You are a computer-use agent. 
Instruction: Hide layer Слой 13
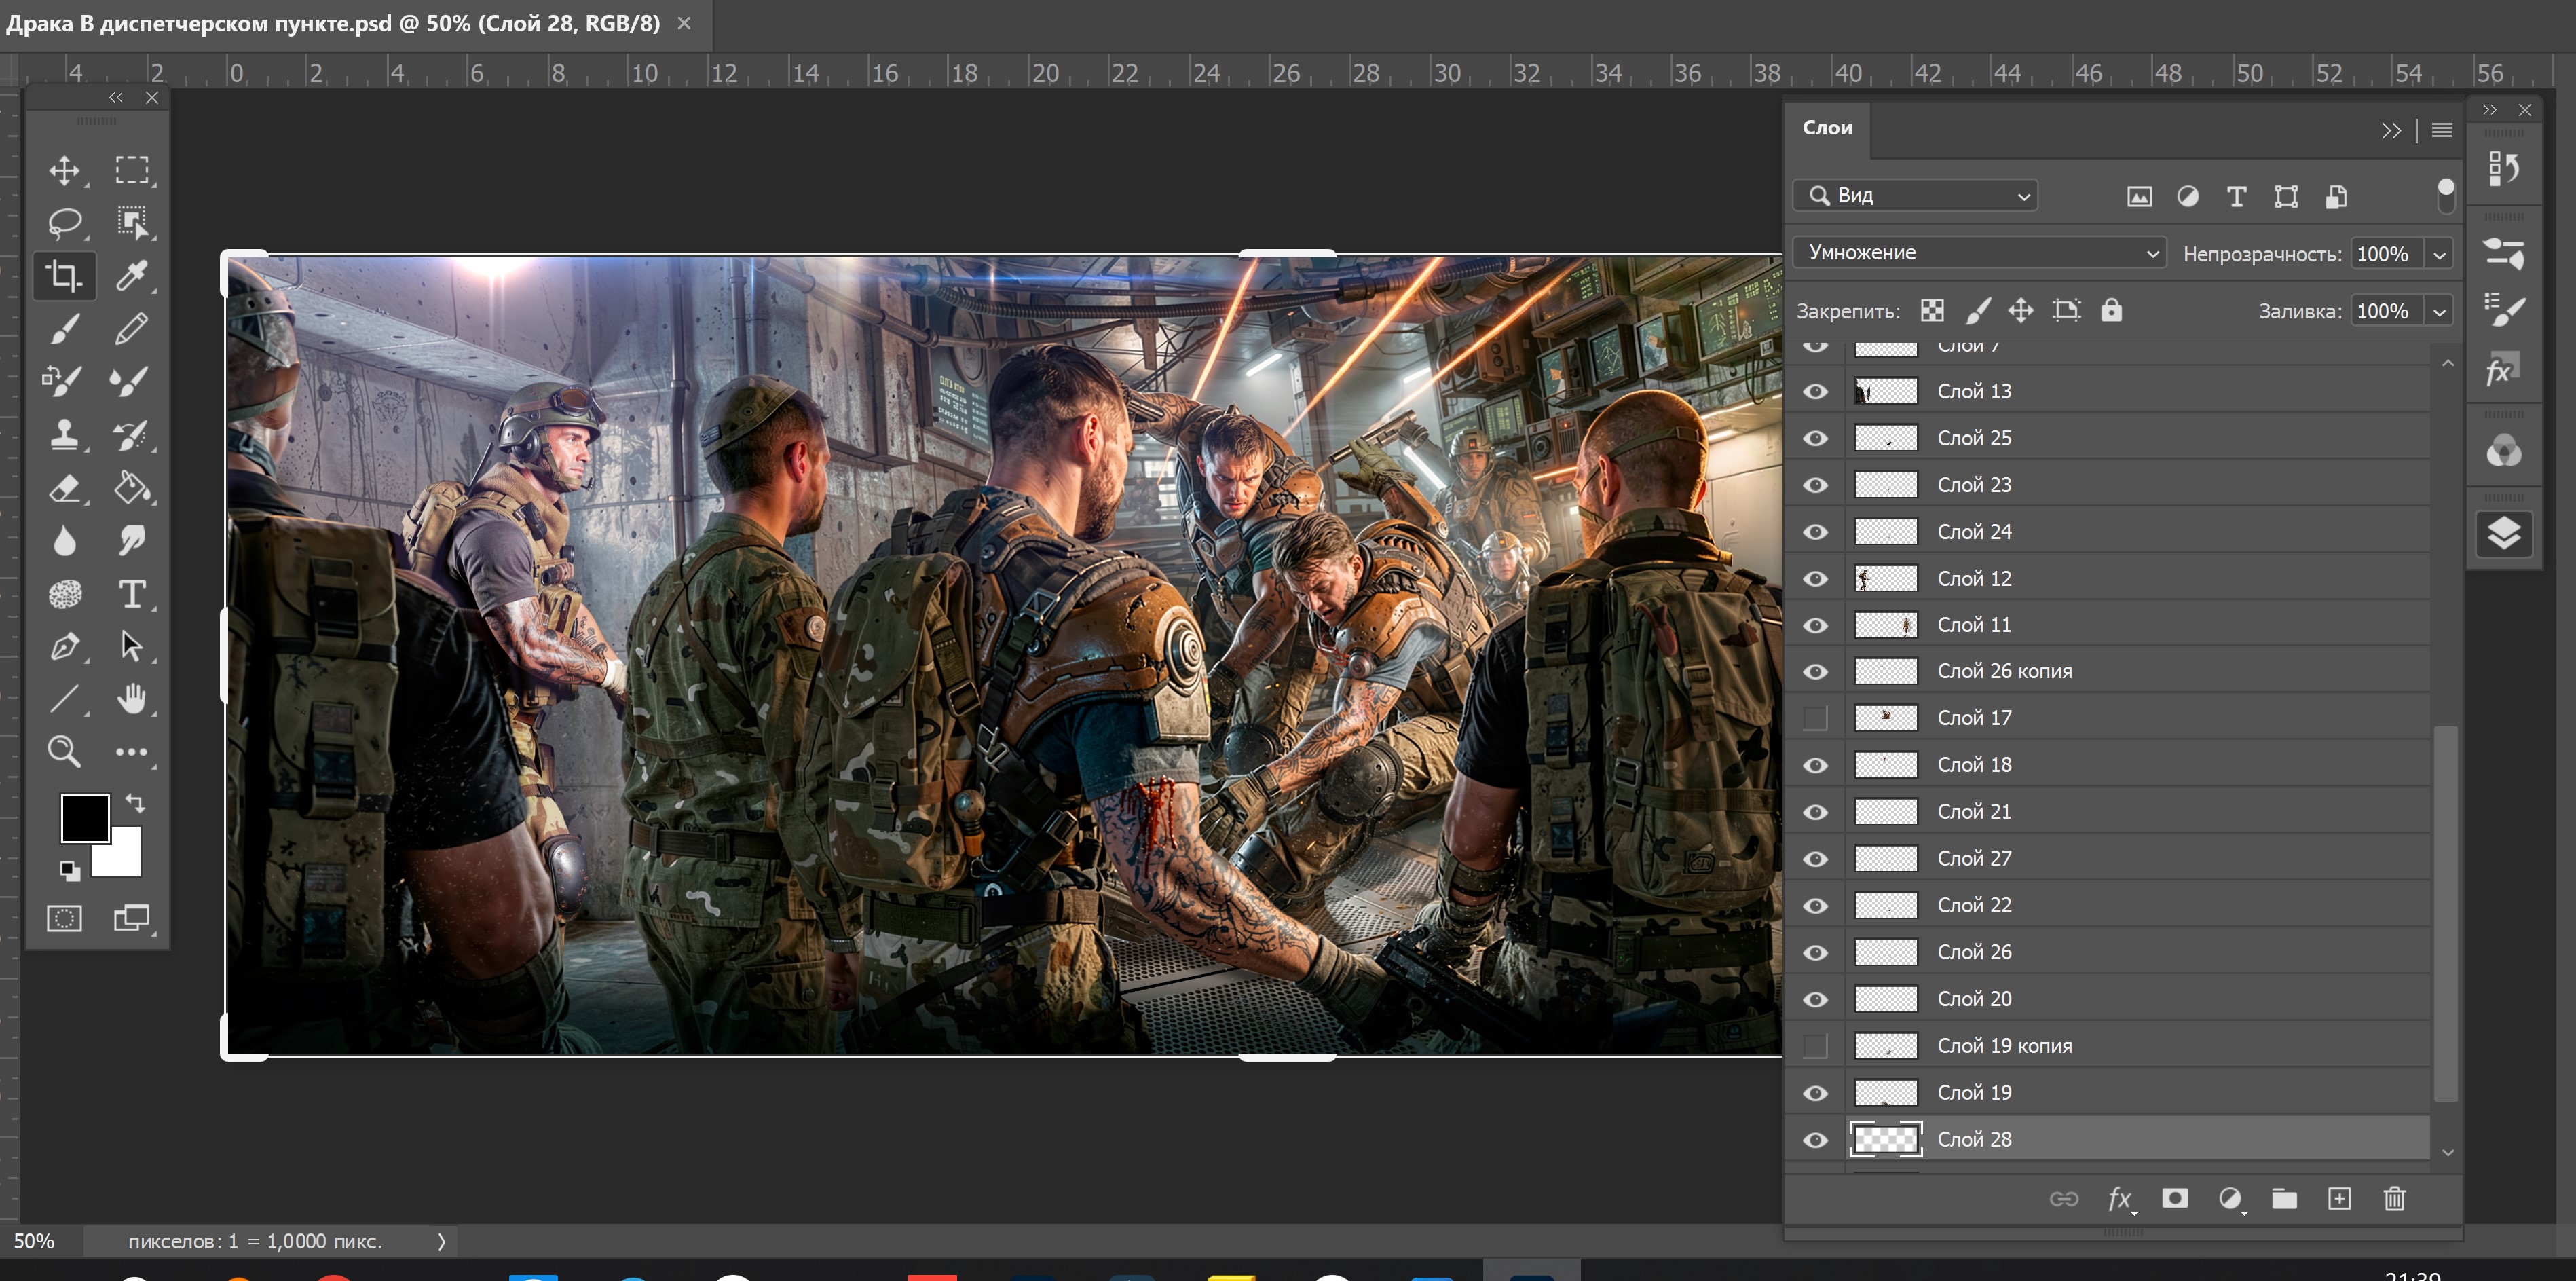pyautogui.click(x=1816, y=392)
